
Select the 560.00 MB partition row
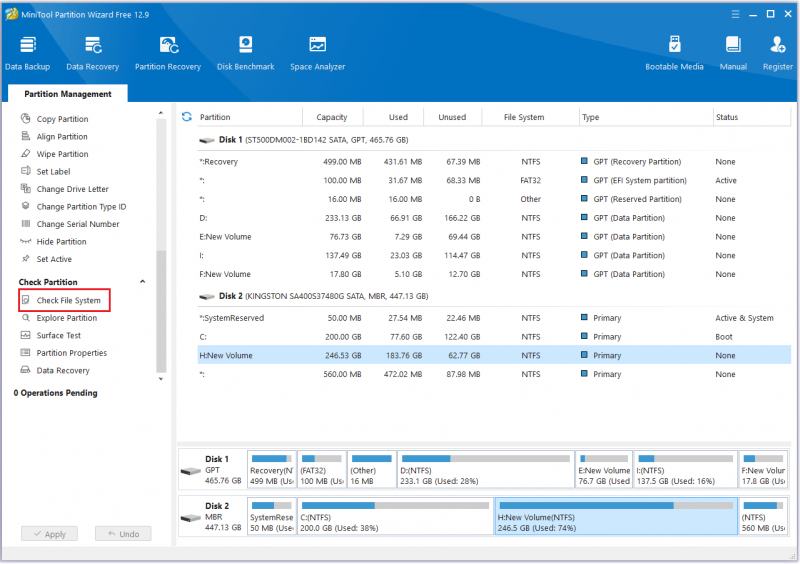click(x=494, y=374)
